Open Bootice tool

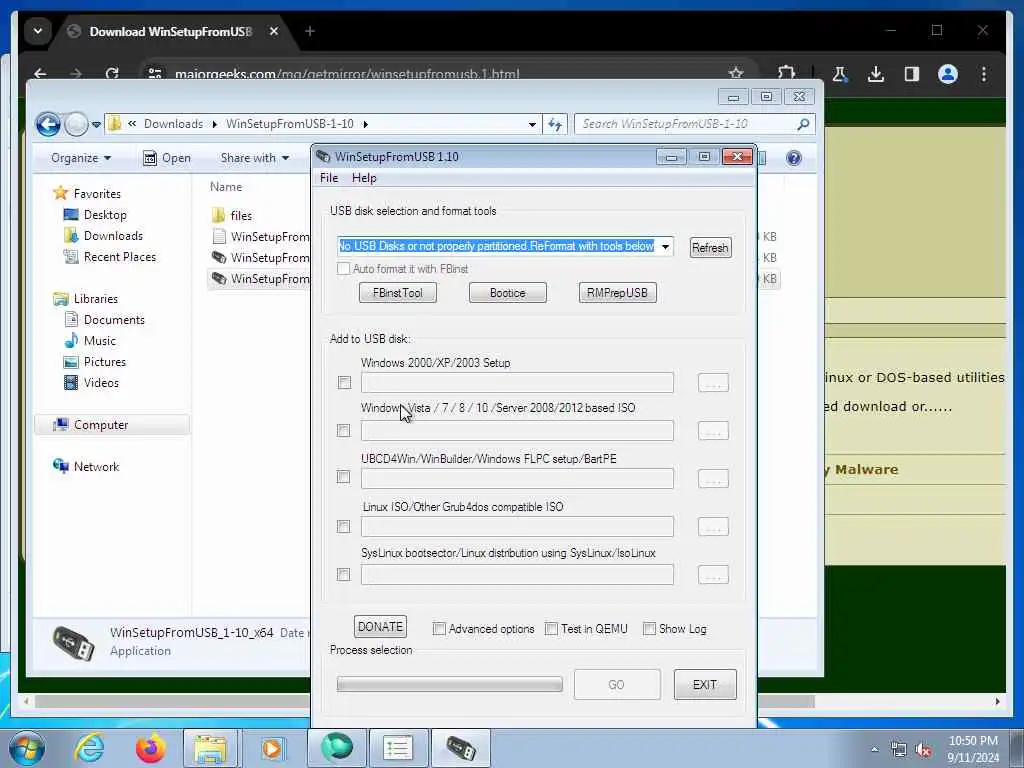click(507, 293)
